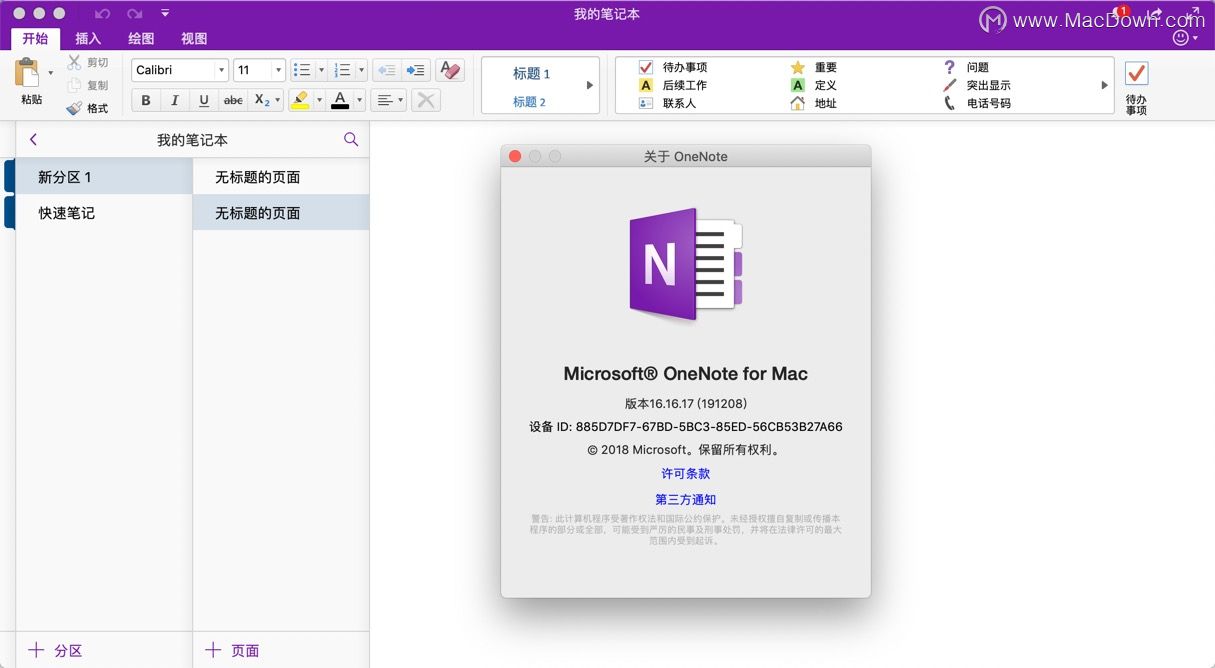Viewport: 1215px width, 668px height.
Task: Apply the 突出显示 highlight tag
Action: [977, 85]
